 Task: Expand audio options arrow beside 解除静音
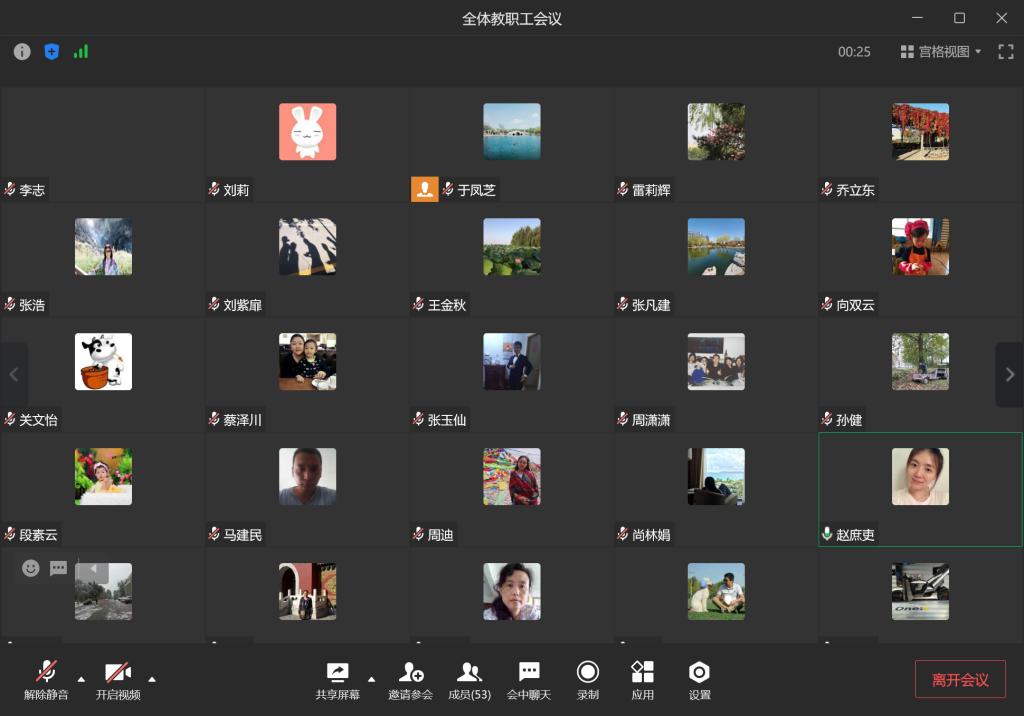81,679
